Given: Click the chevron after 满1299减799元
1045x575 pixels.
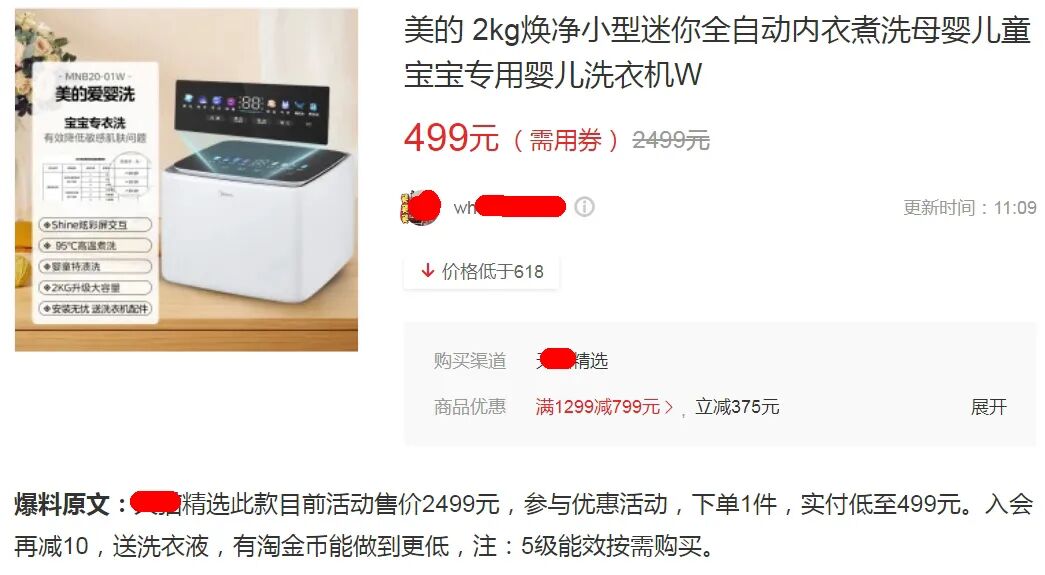Looking at the screenshot, I should (669, 406).
